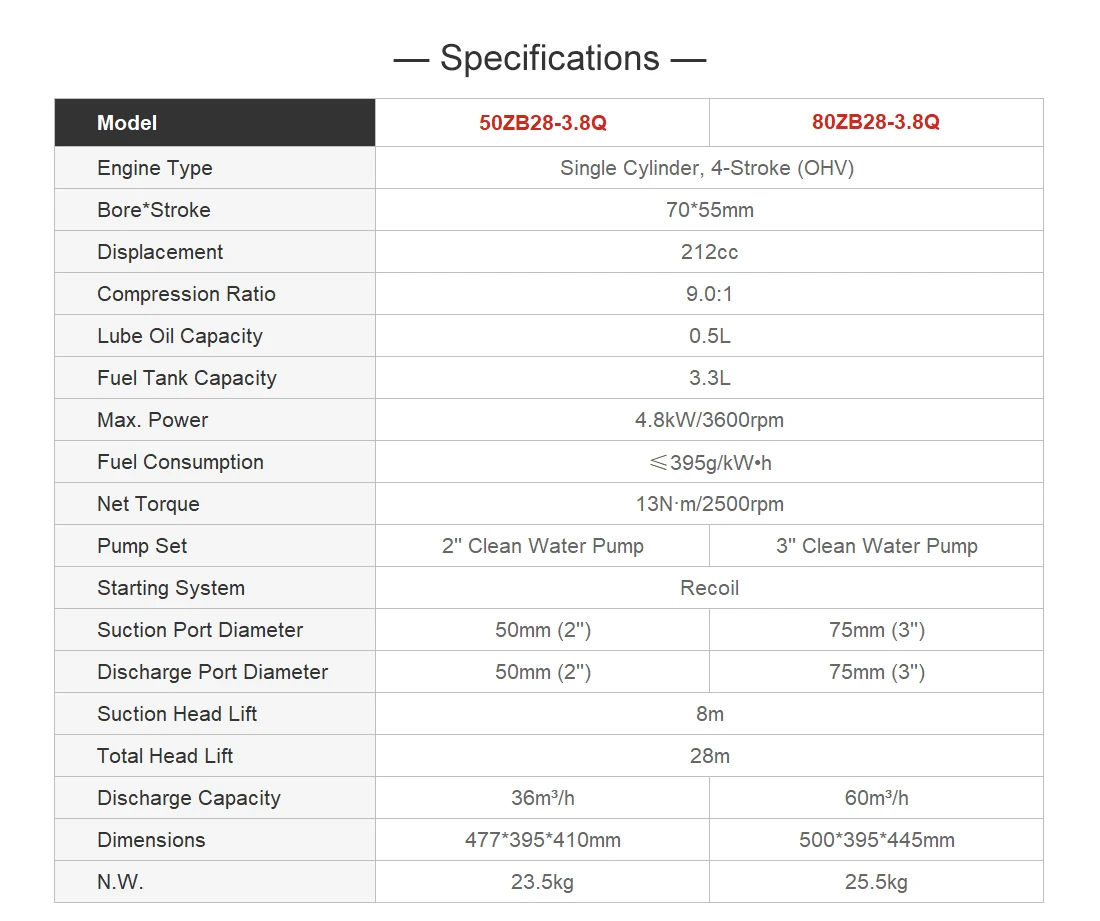1100x921 pixels.
Task: Select the 477*395*410mm dimensions cell
Action: (x=542, y=840)
